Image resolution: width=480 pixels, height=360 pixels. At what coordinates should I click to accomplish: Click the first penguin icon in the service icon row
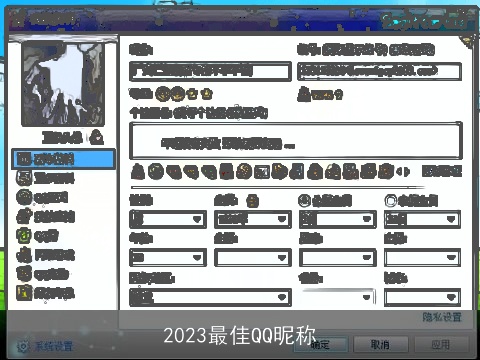(x=137, y=171)
